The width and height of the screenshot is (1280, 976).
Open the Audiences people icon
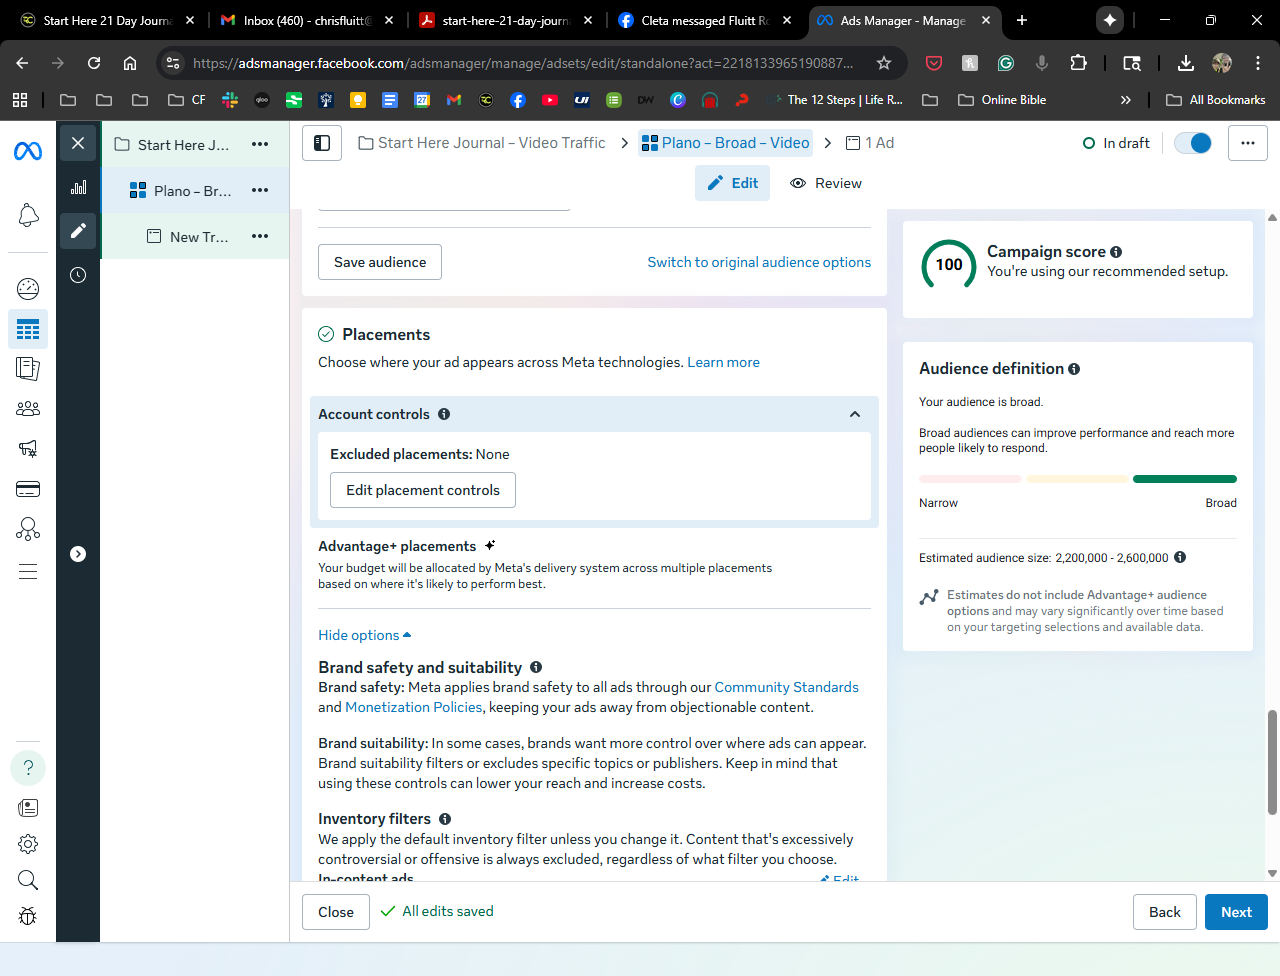28,409
